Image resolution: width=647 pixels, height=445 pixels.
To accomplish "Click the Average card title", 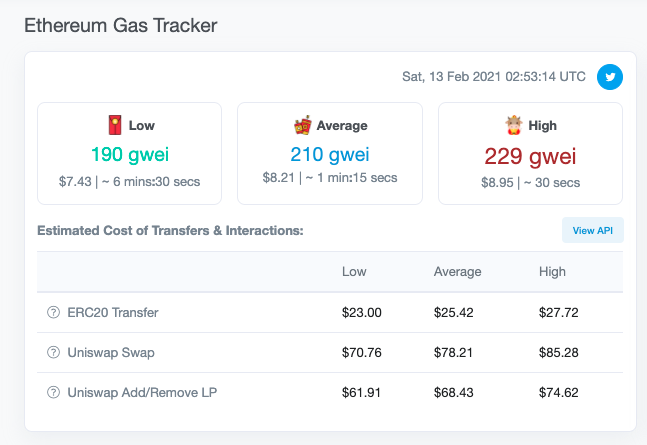I will click(342, 125).
